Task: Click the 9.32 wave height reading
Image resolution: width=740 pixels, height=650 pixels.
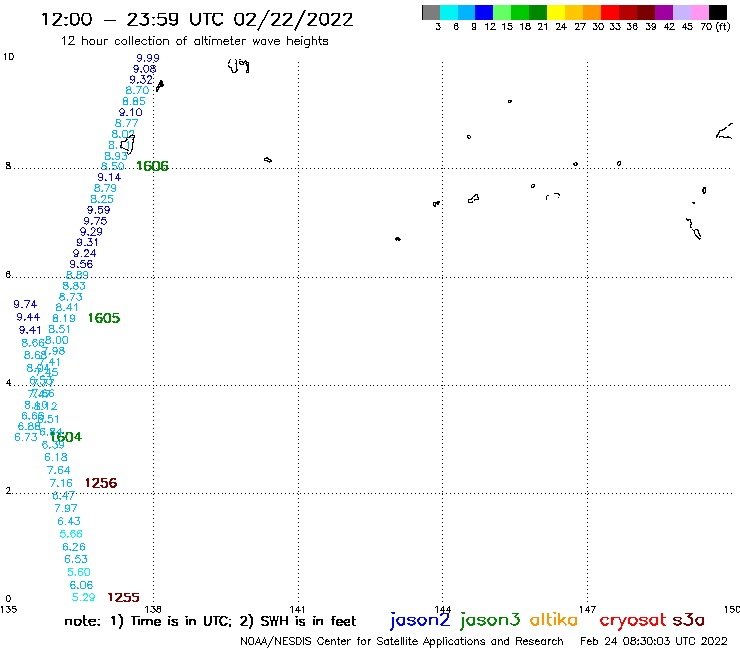Action: [x=141, y=80]
